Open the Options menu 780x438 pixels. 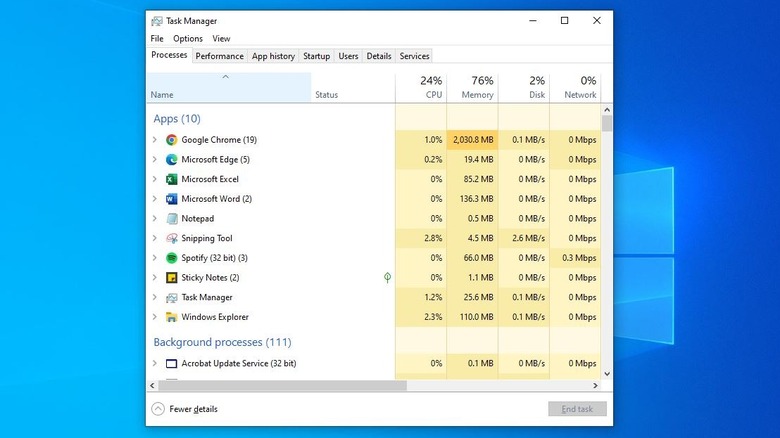point(187,39)
